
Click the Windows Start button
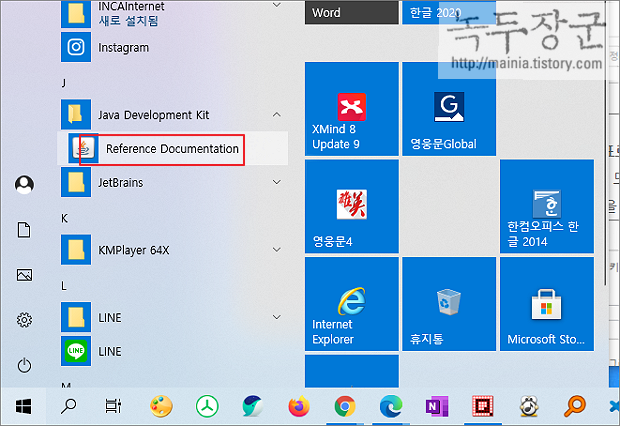click(x=23, y=406)
